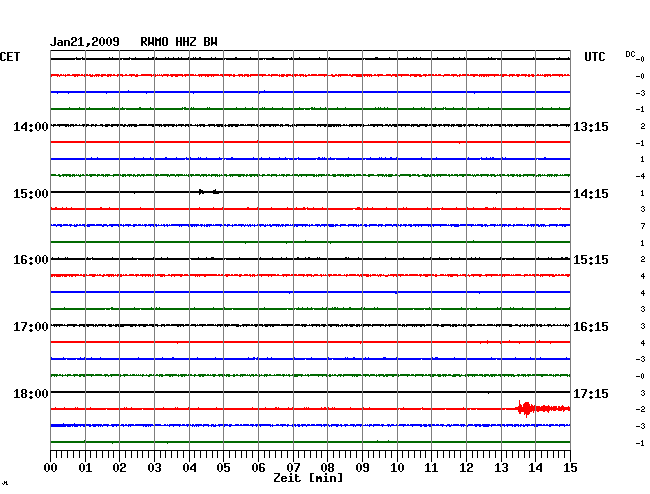Click the UTC column header
The height and width of the screenshot is (494, 650).
(594, 57)
